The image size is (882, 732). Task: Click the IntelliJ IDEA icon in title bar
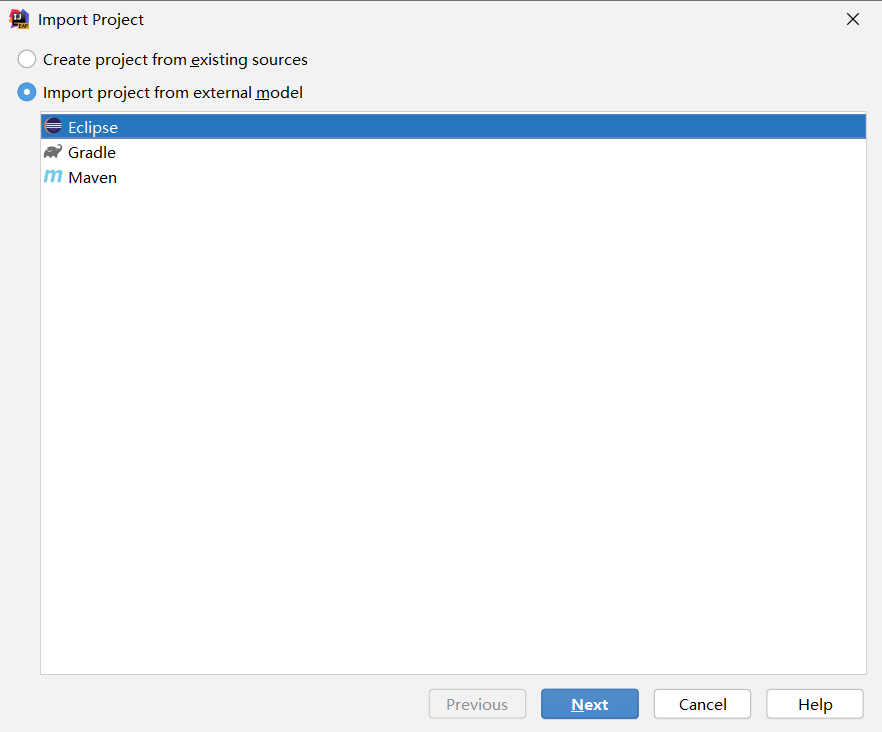coord(19,19)
